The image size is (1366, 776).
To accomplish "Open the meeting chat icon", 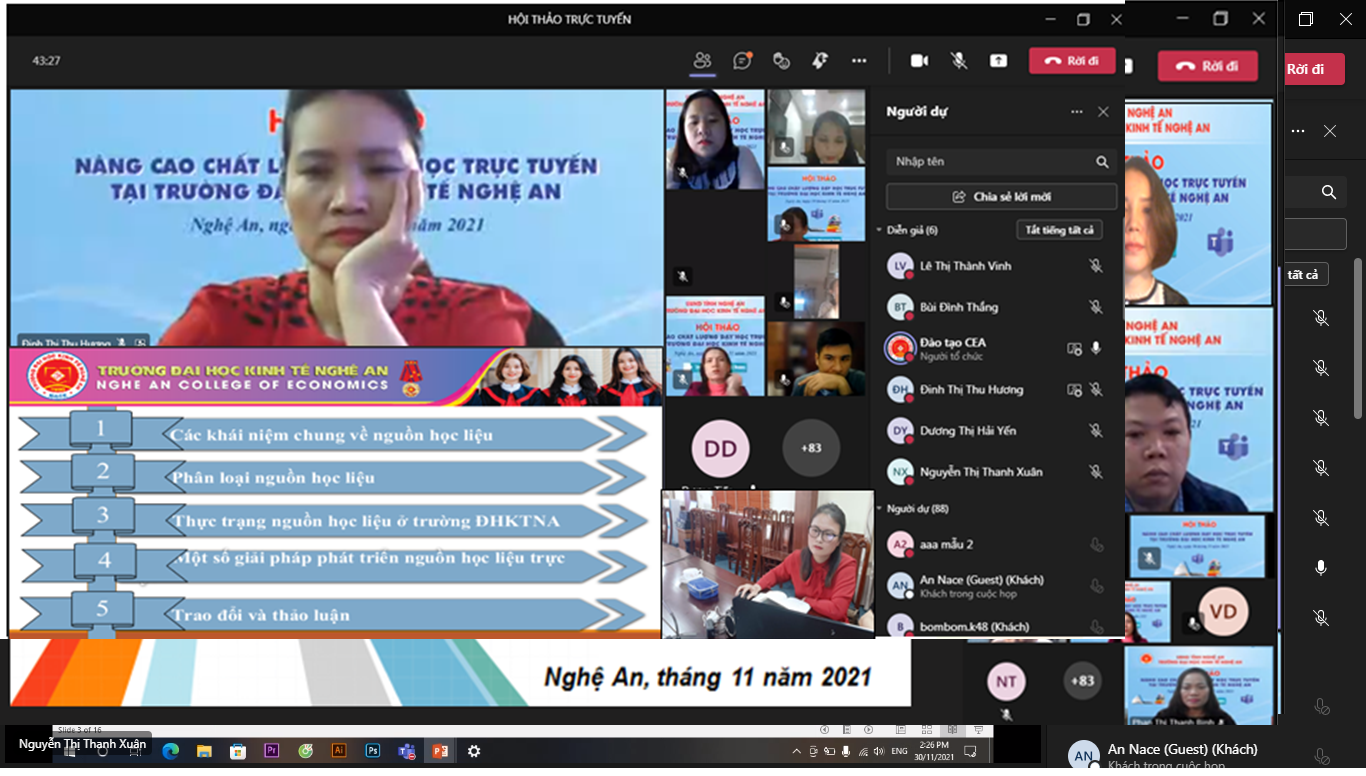I will [742, 61].
